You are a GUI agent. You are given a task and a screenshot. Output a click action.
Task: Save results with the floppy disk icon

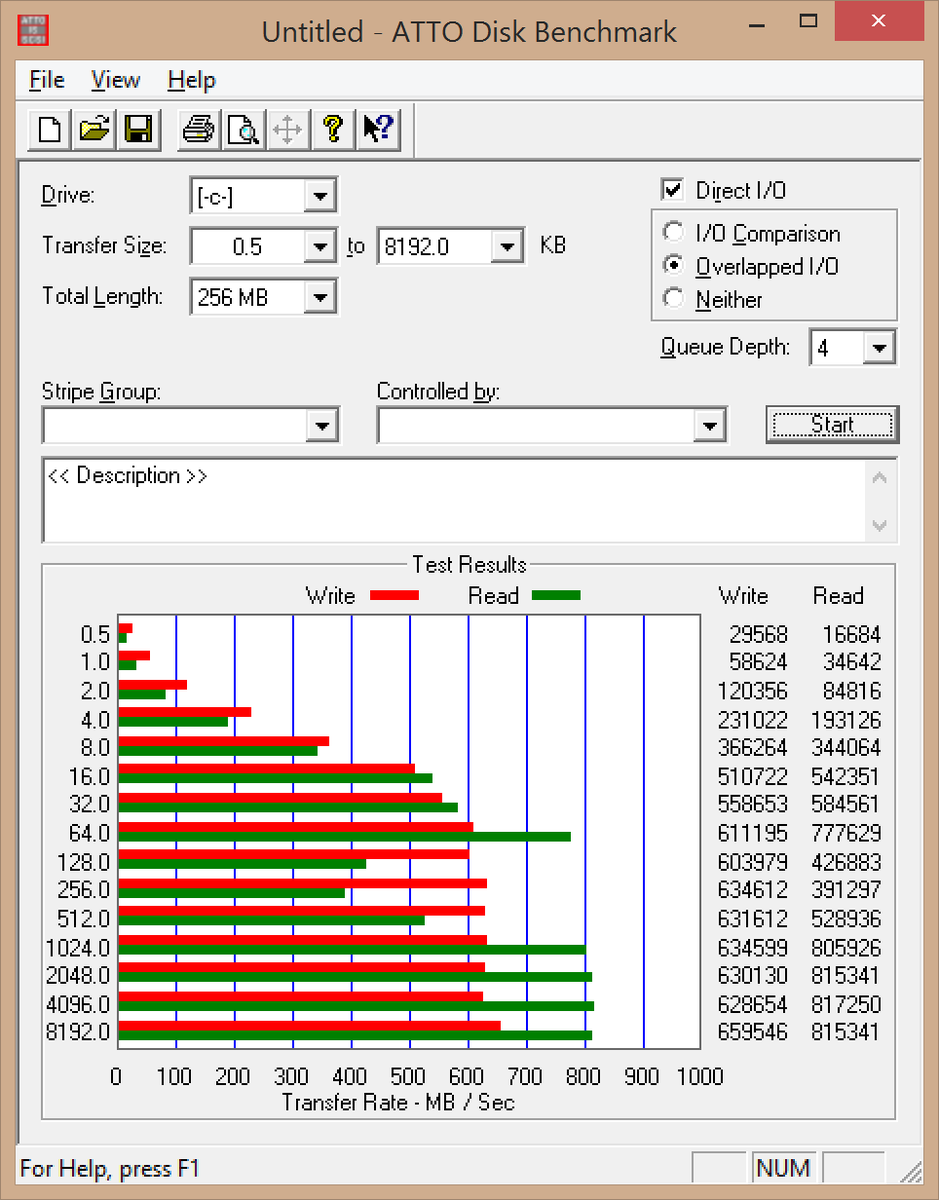(x=138, y=129)
